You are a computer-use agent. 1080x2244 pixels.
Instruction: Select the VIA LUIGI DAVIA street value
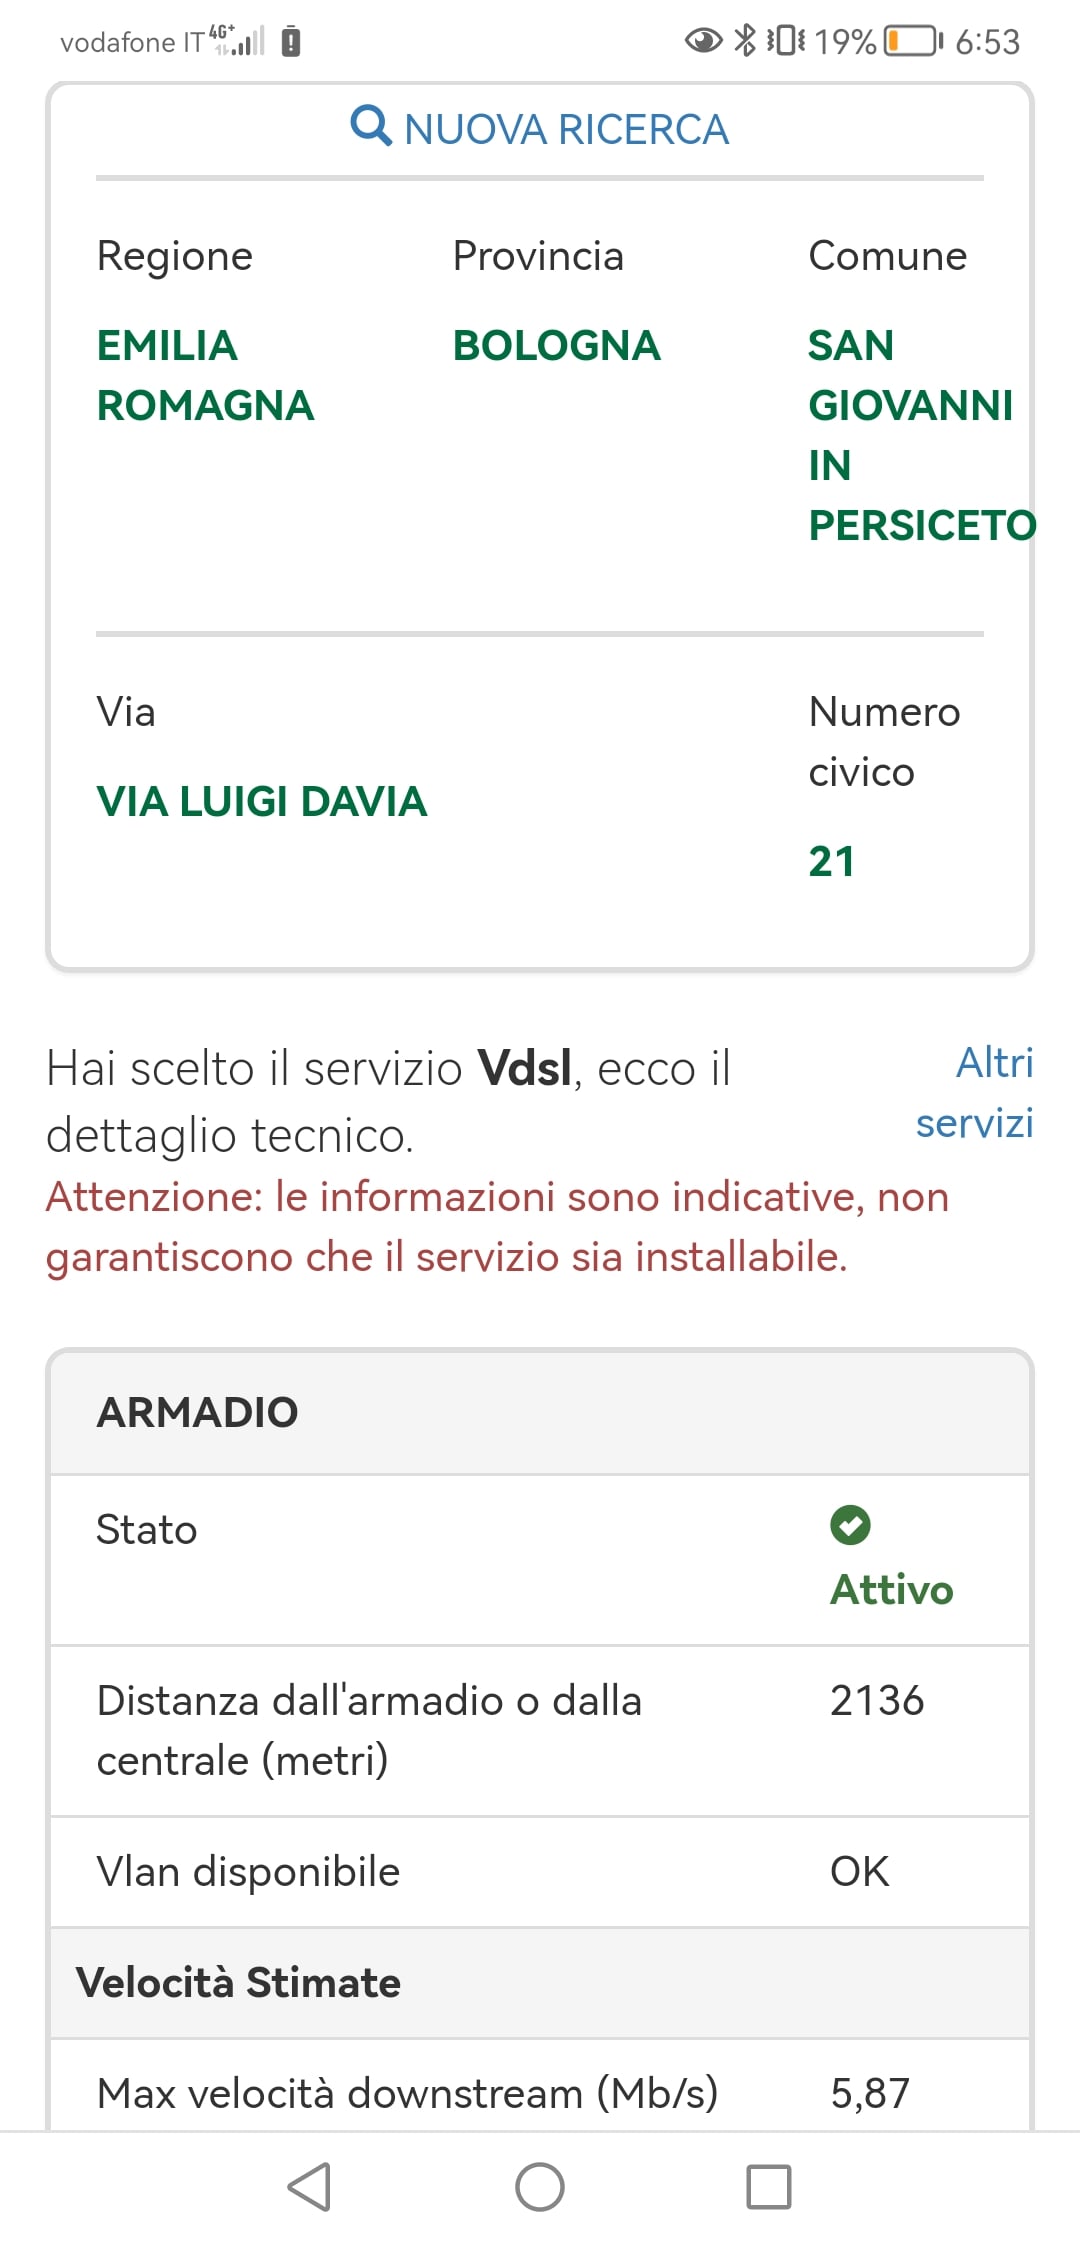[262, 801]
